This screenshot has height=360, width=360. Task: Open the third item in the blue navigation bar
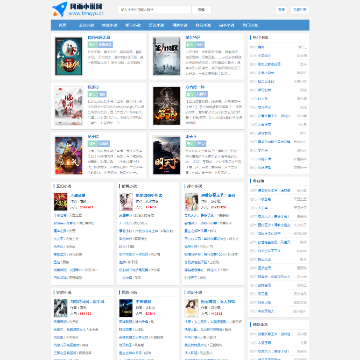[x=109, y=25]
